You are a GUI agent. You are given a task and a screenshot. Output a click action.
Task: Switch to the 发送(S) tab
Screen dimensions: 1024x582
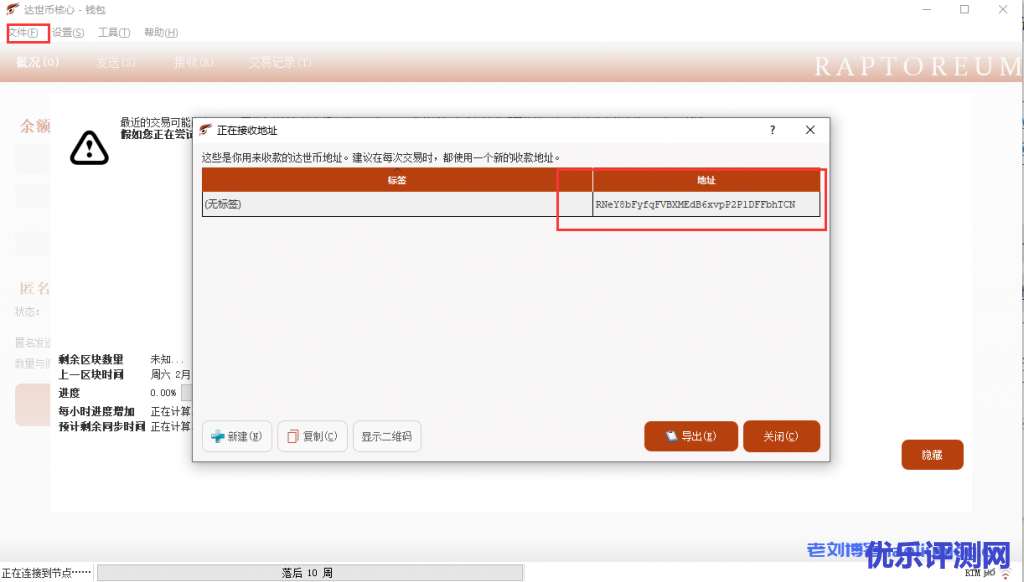(x=116, y=62)
